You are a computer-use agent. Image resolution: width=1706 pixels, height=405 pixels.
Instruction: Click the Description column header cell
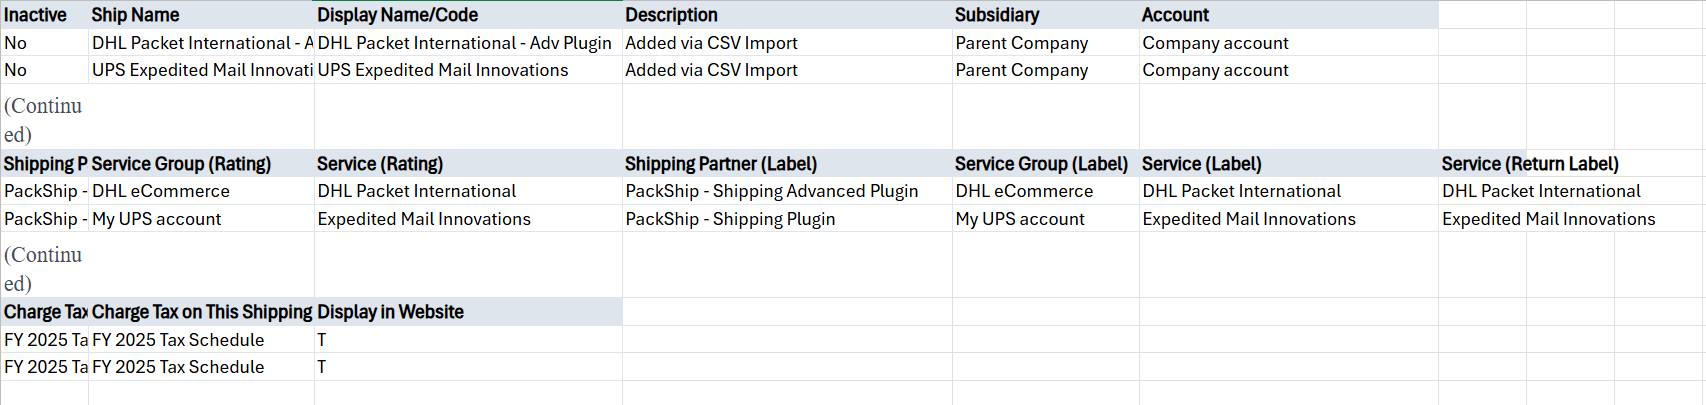coord(786,15)
